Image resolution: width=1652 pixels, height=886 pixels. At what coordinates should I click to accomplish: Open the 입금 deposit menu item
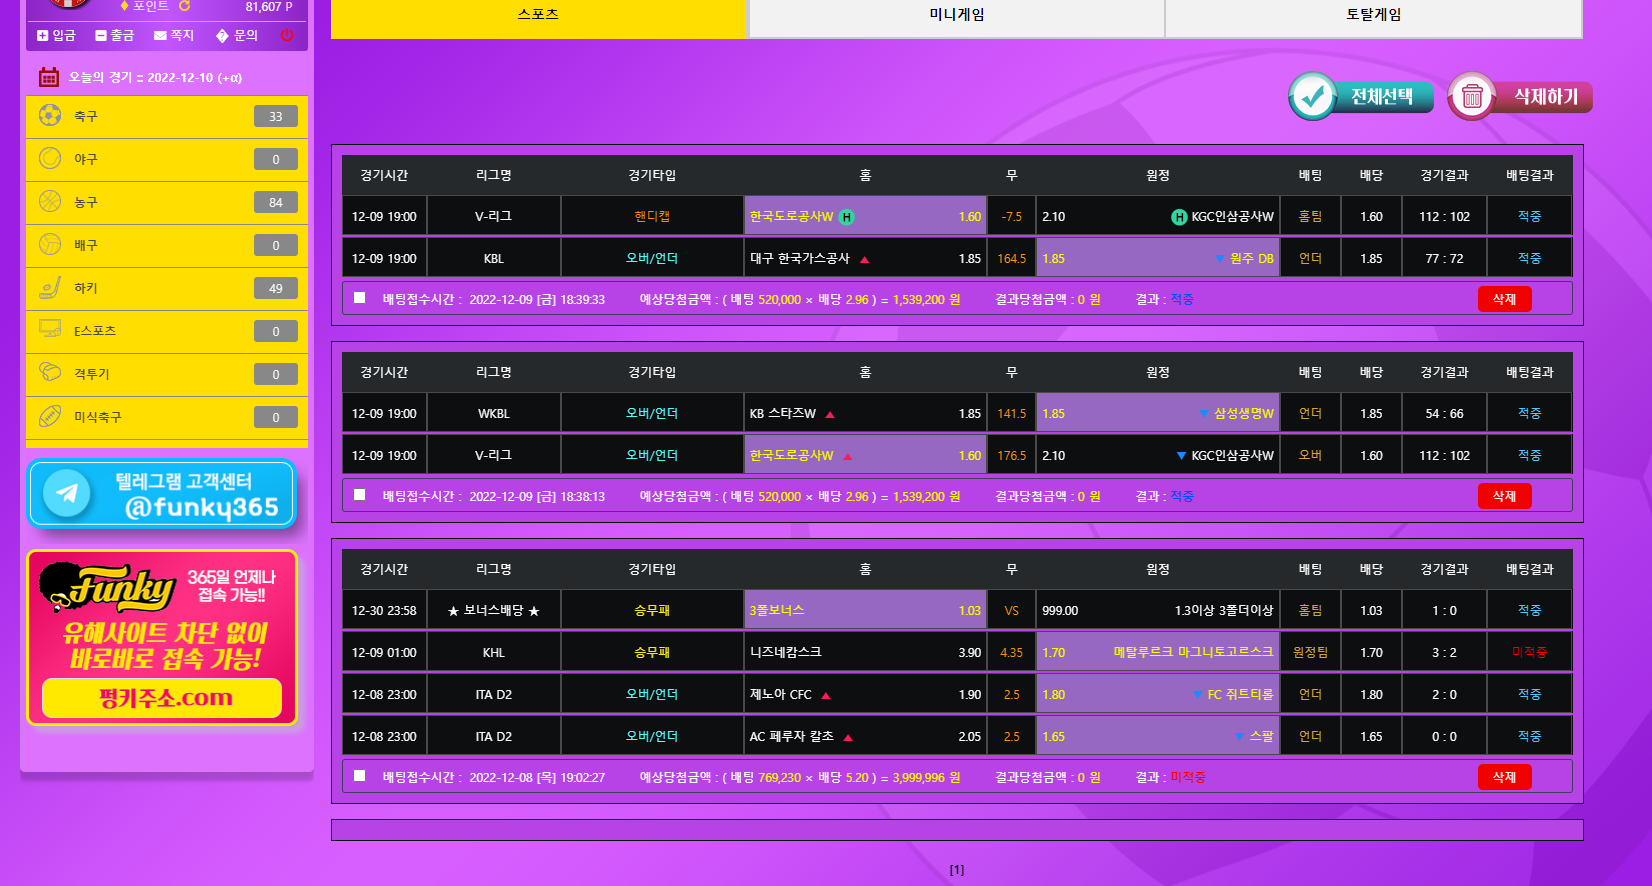(x=56, y=35)
